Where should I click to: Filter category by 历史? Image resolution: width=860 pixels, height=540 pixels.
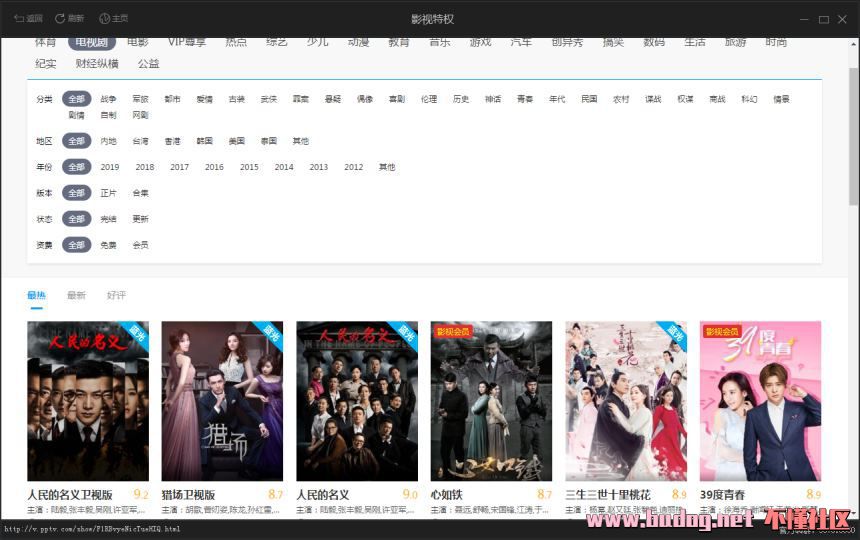461,99
